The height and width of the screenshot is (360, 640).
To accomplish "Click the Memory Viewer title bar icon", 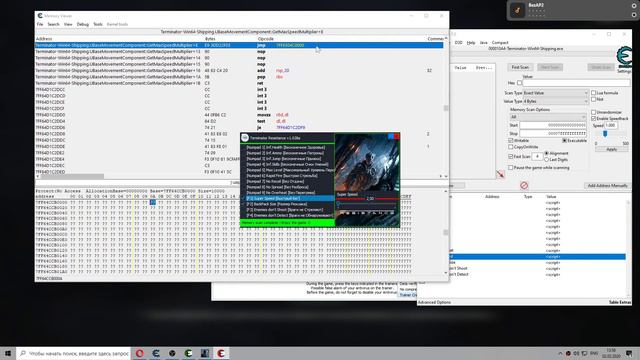I will click(40, 16).
